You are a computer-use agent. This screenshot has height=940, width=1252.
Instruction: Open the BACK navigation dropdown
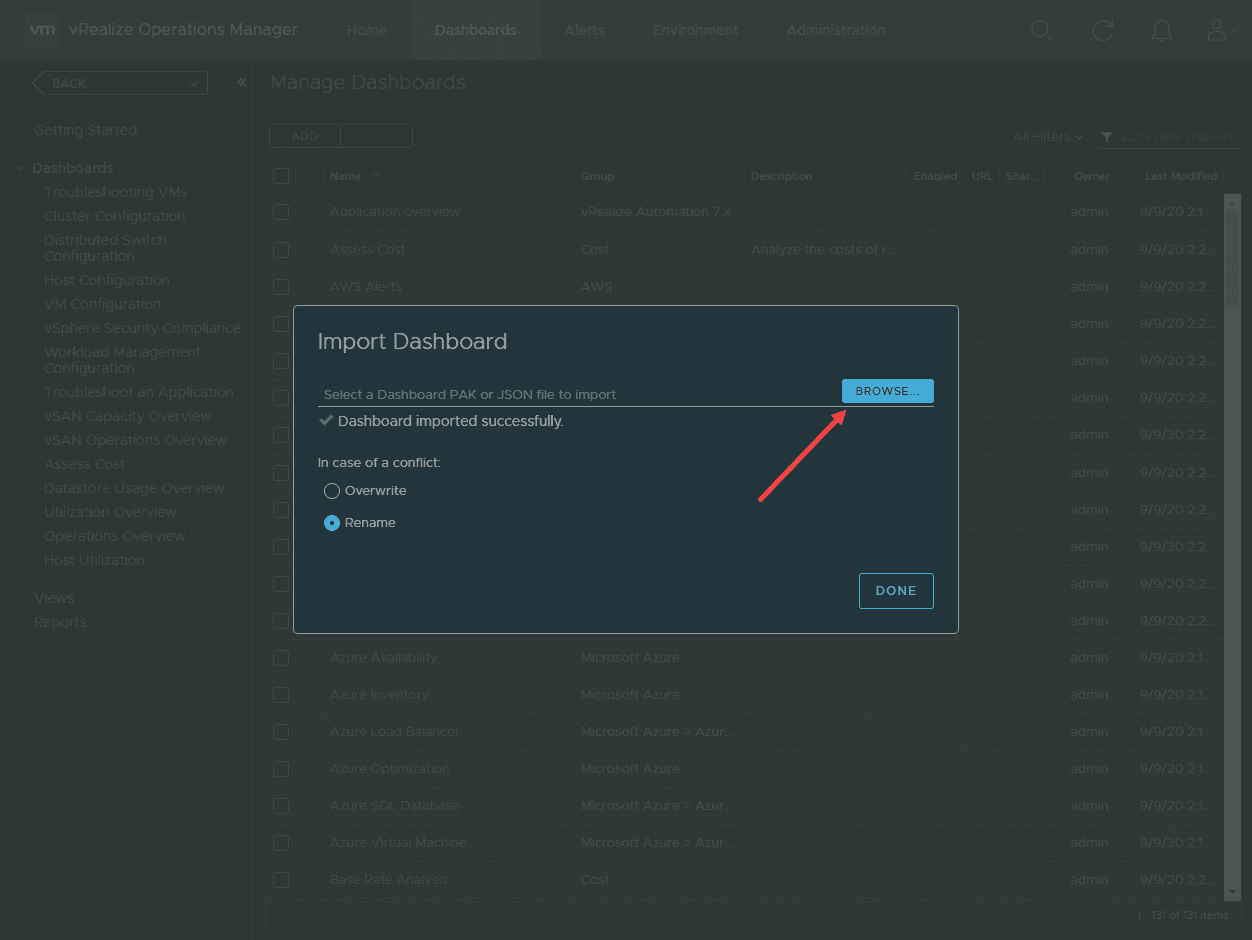(119, 83)
